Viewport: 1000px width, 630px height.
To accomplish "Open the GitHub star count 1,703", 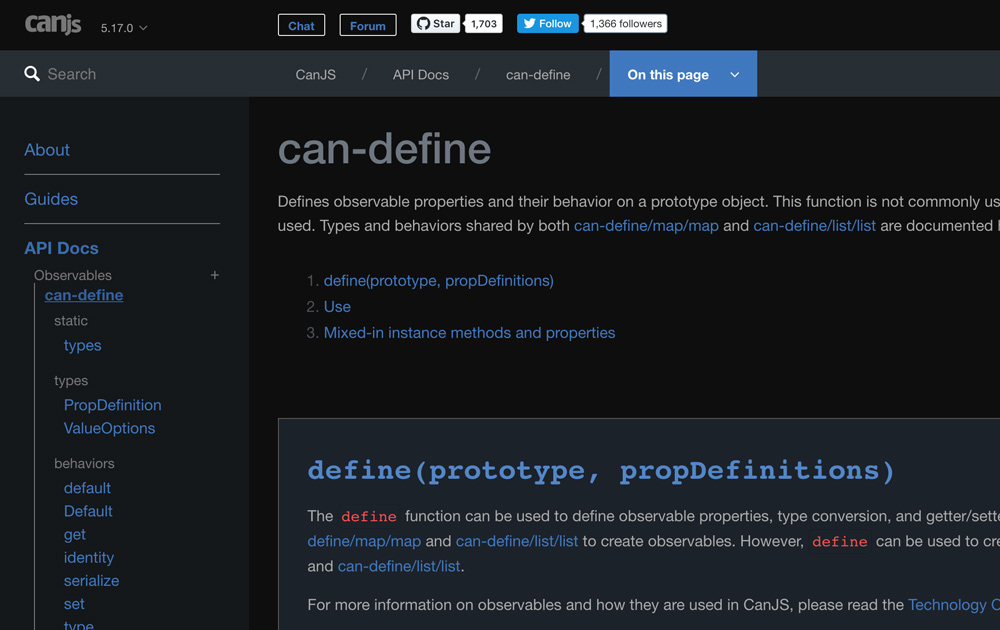I will (483, 24).
